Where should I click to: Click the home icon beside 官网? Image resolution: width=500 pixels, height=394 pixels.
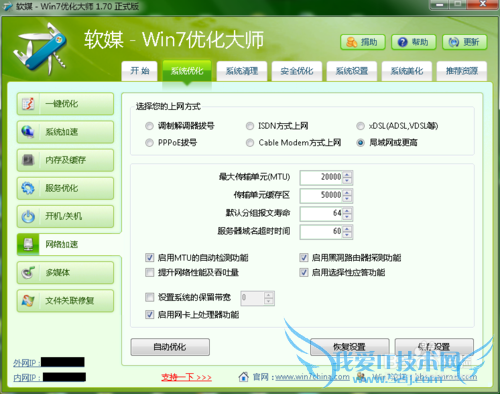point(244,377)
